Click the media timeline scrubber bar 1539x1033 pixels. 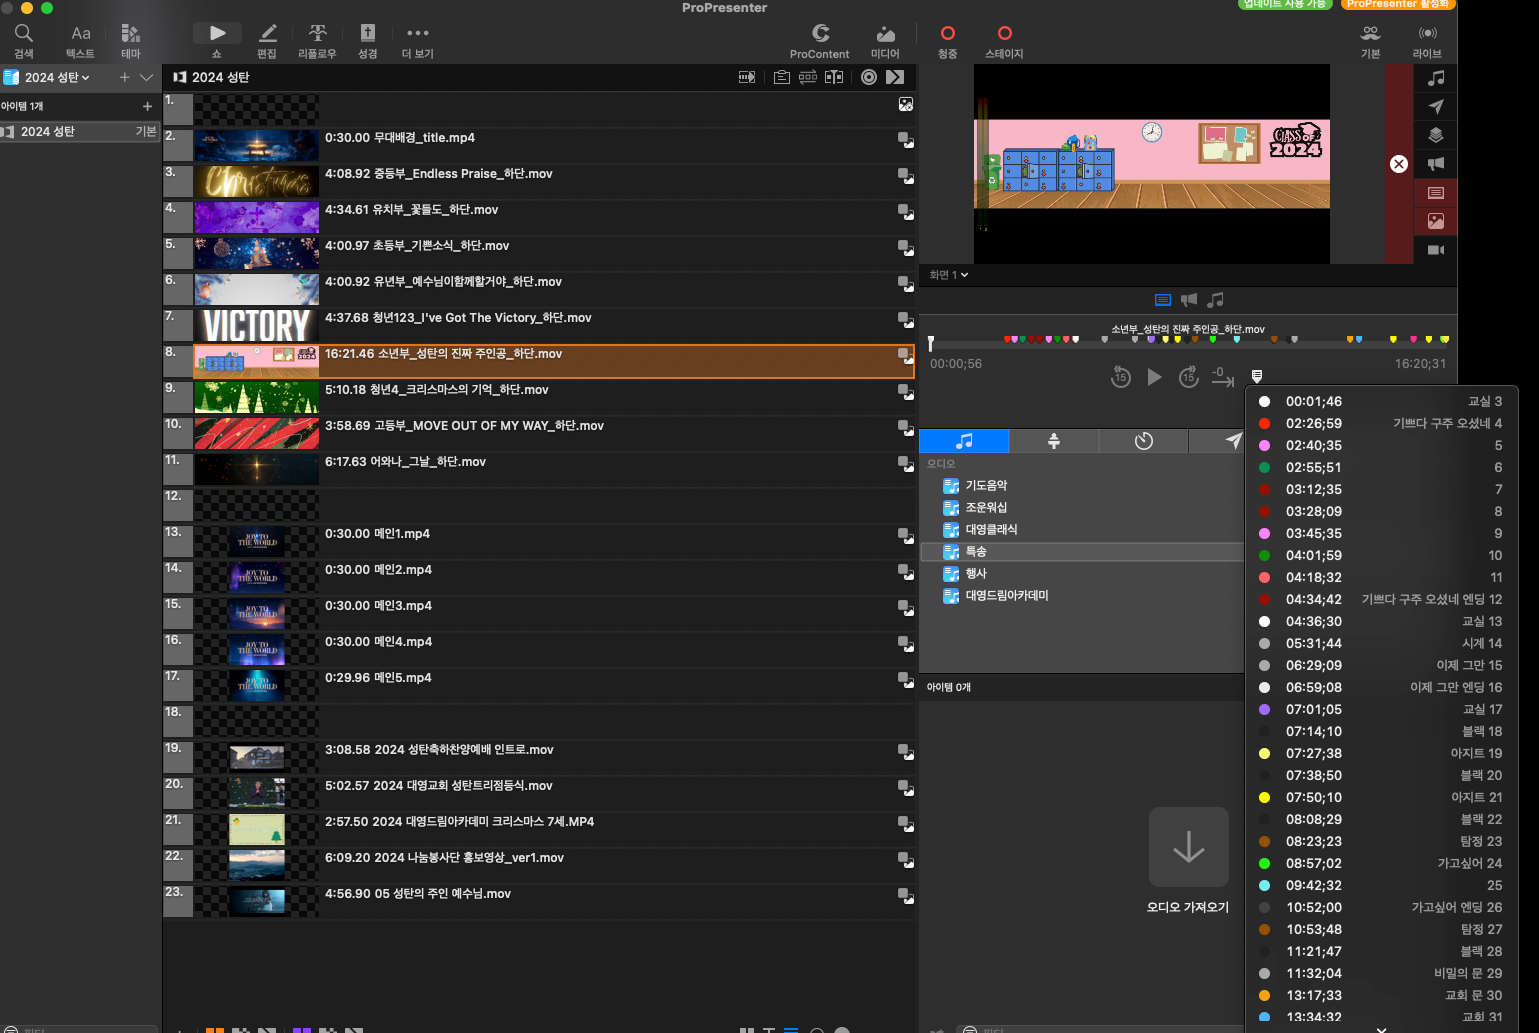1188,340
